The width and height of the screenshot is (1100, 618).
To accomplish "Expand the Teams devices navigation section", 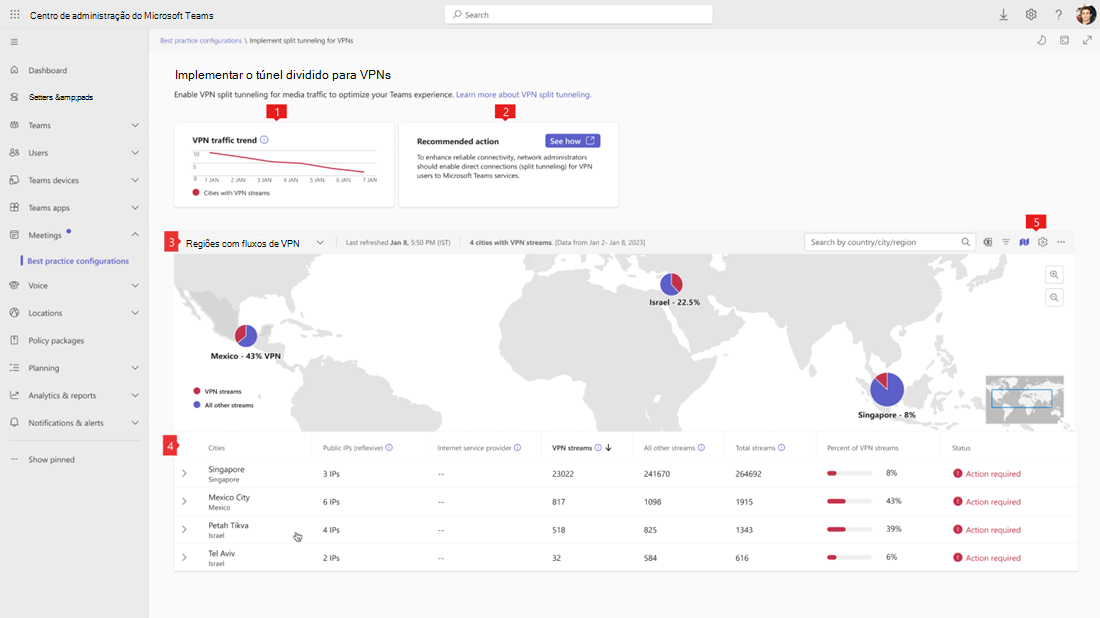I will coord(135,180).
